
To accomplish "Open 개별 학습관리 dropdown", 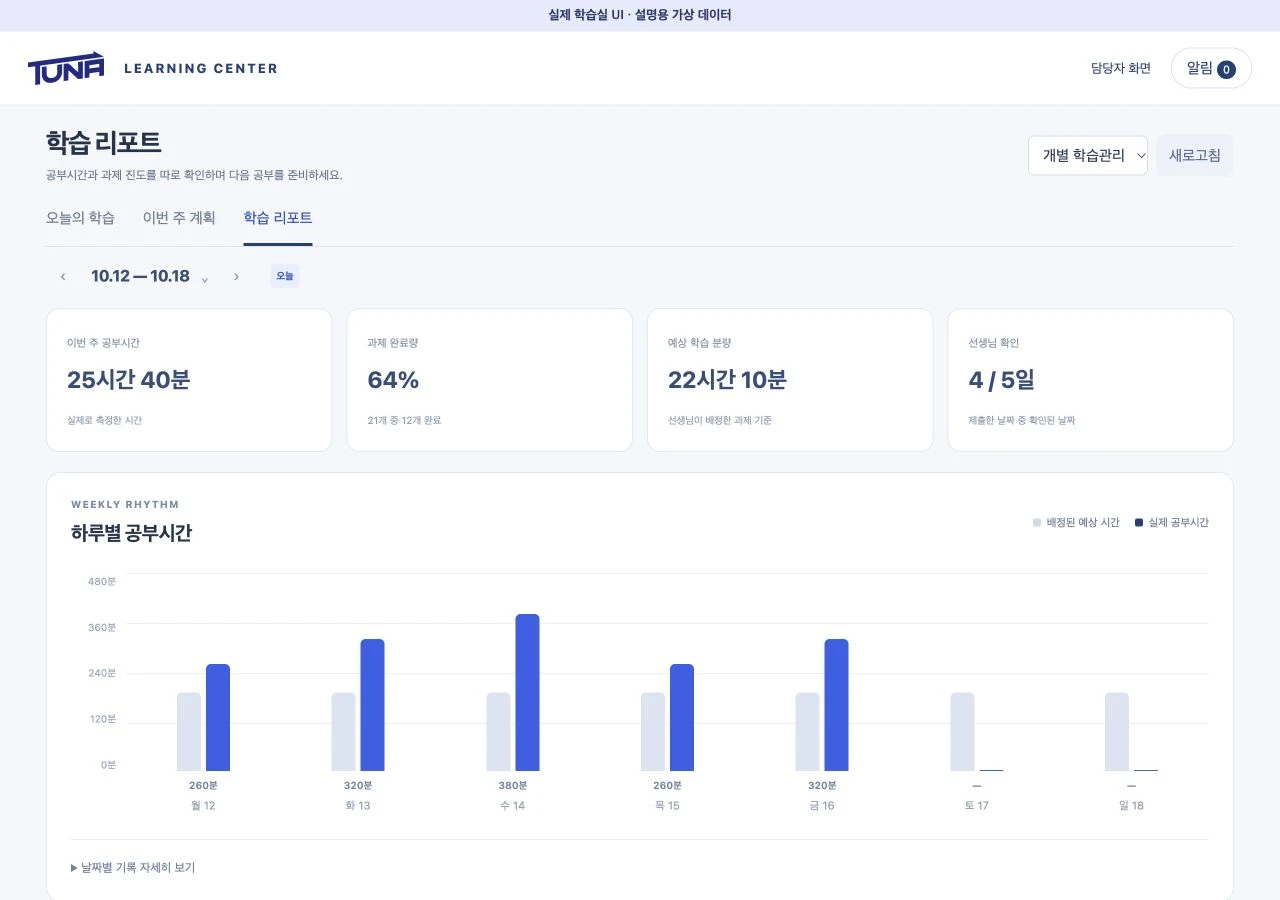I will pyautogui.click(x=1088, y=155).
